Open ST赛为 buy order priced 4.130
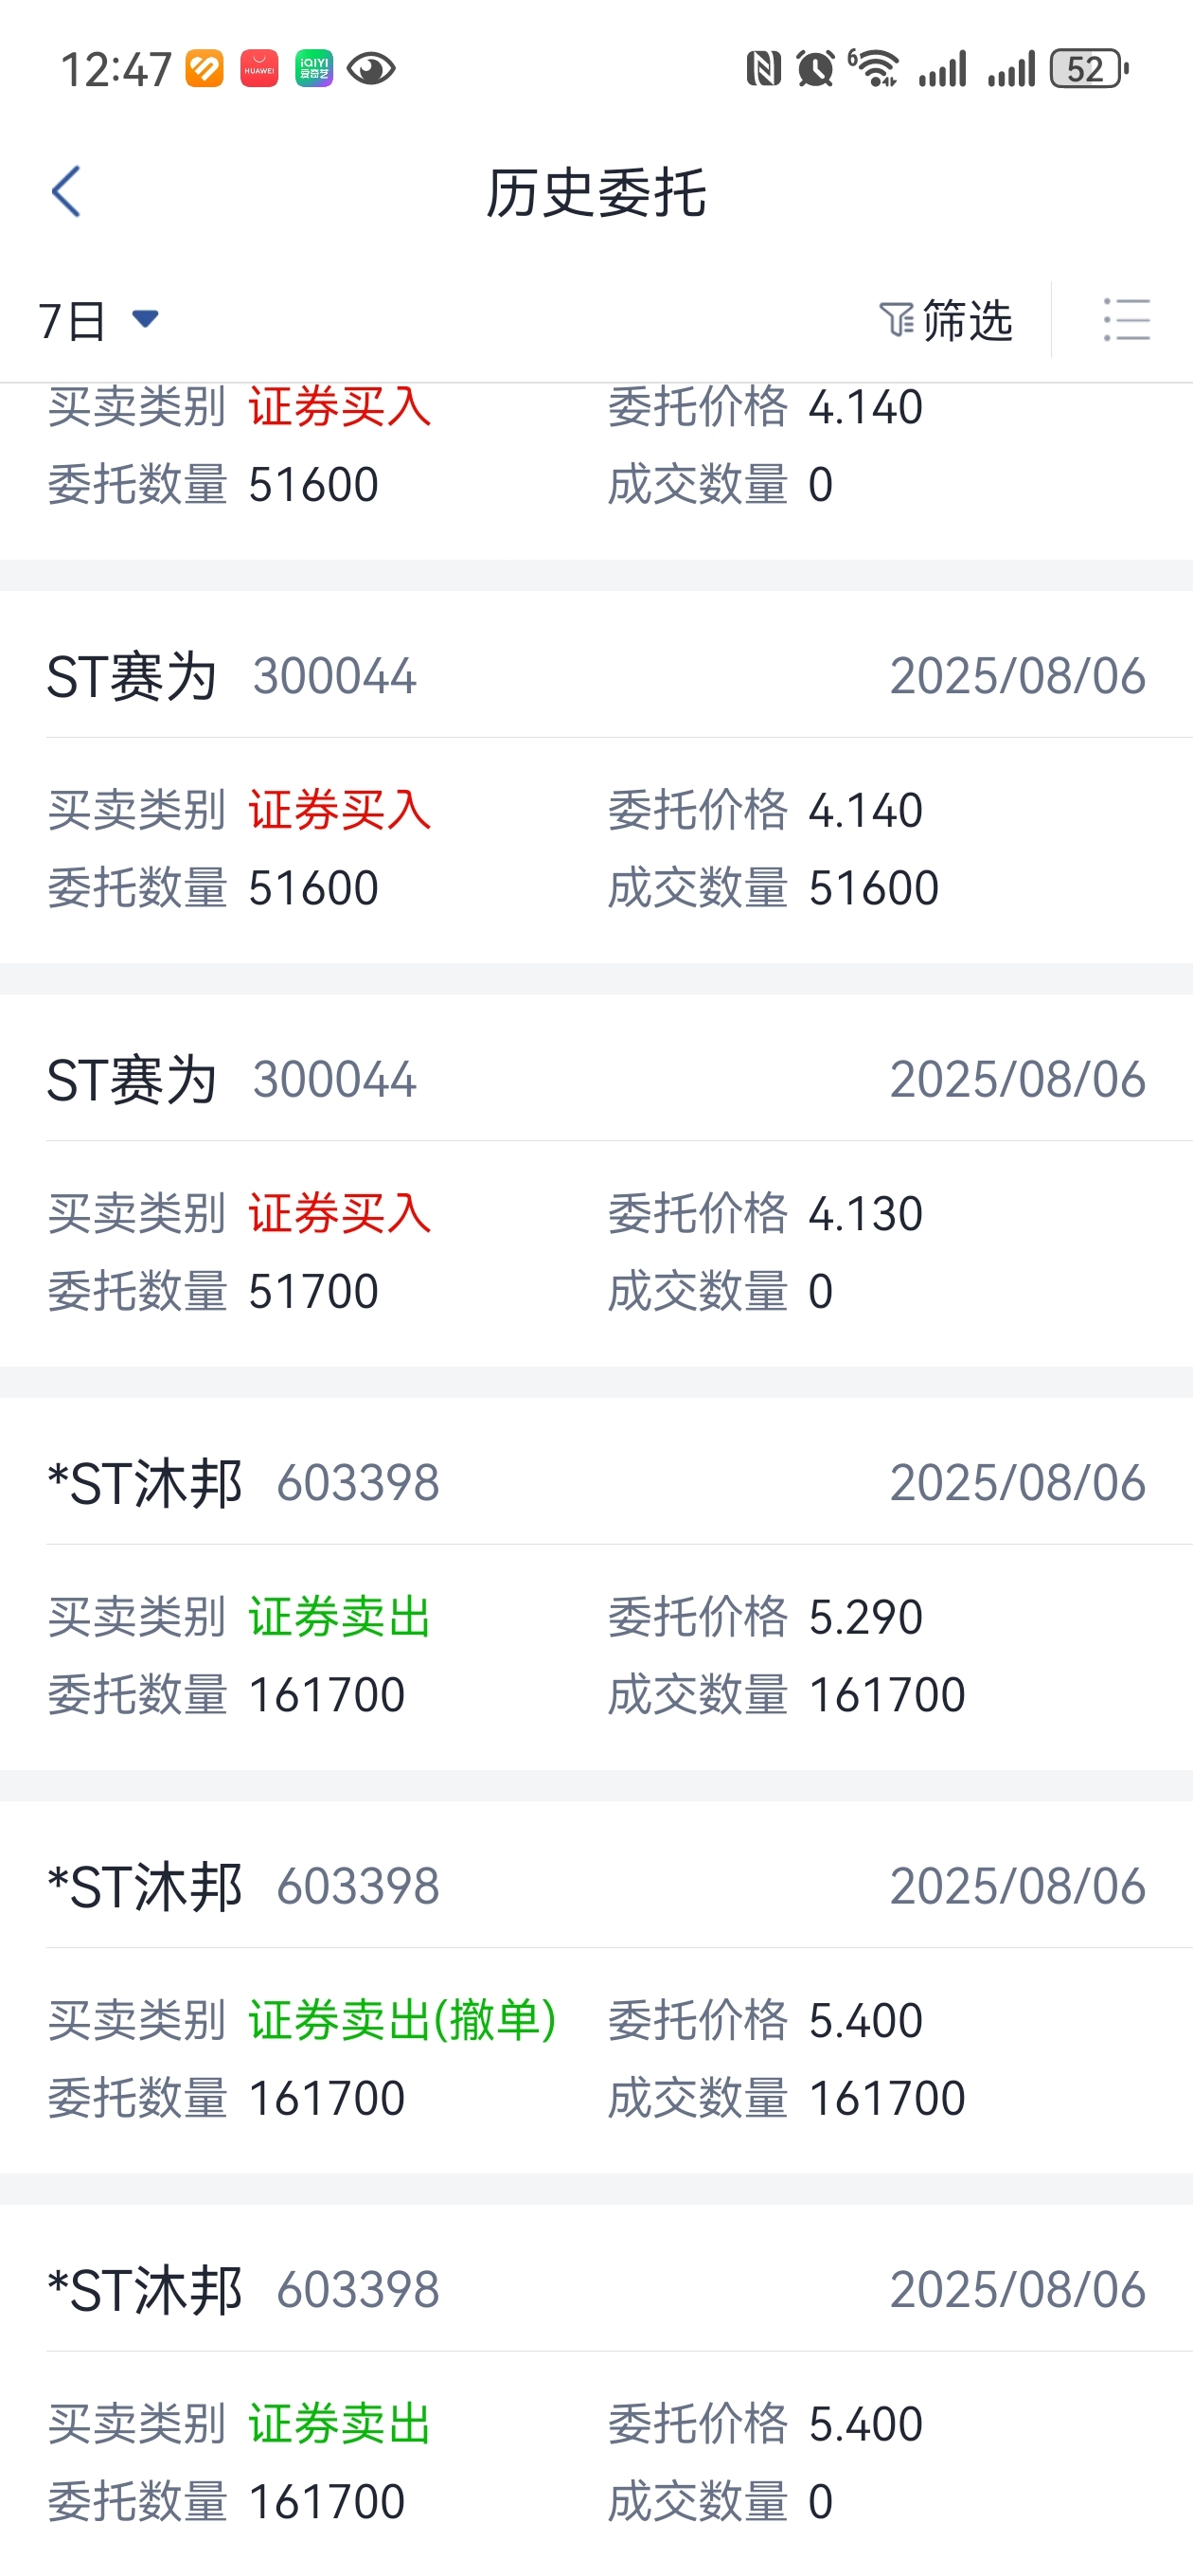 coord(596,1181)
